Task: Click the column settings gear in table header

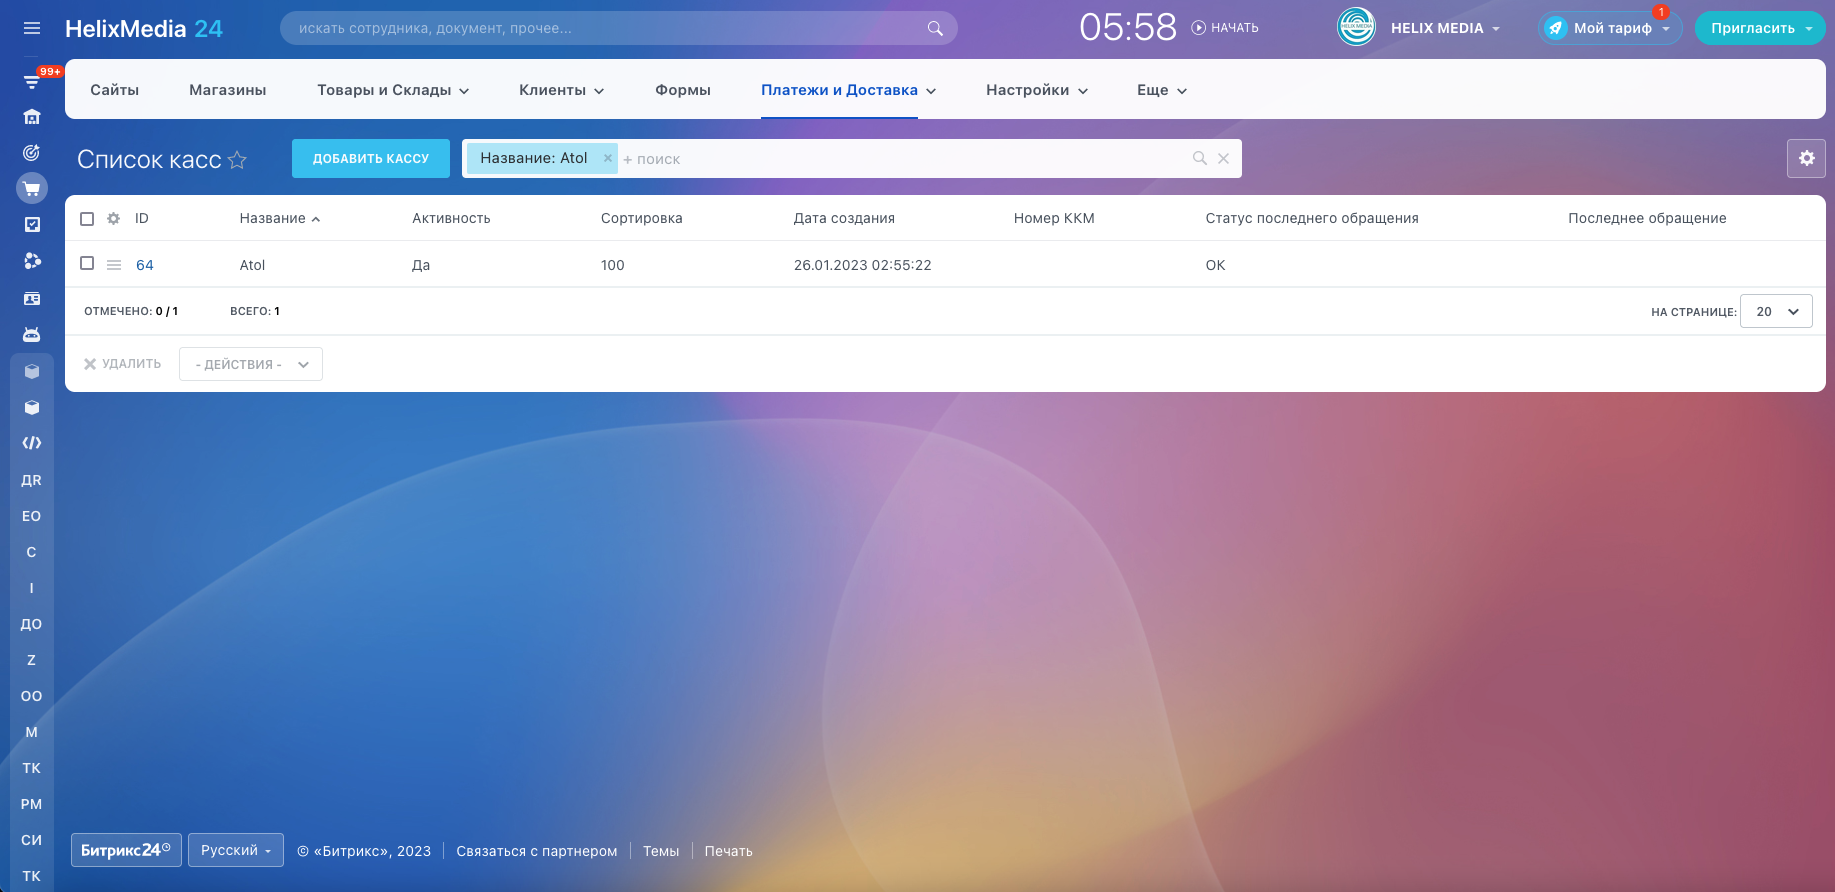Action: [x=114, y=218]
